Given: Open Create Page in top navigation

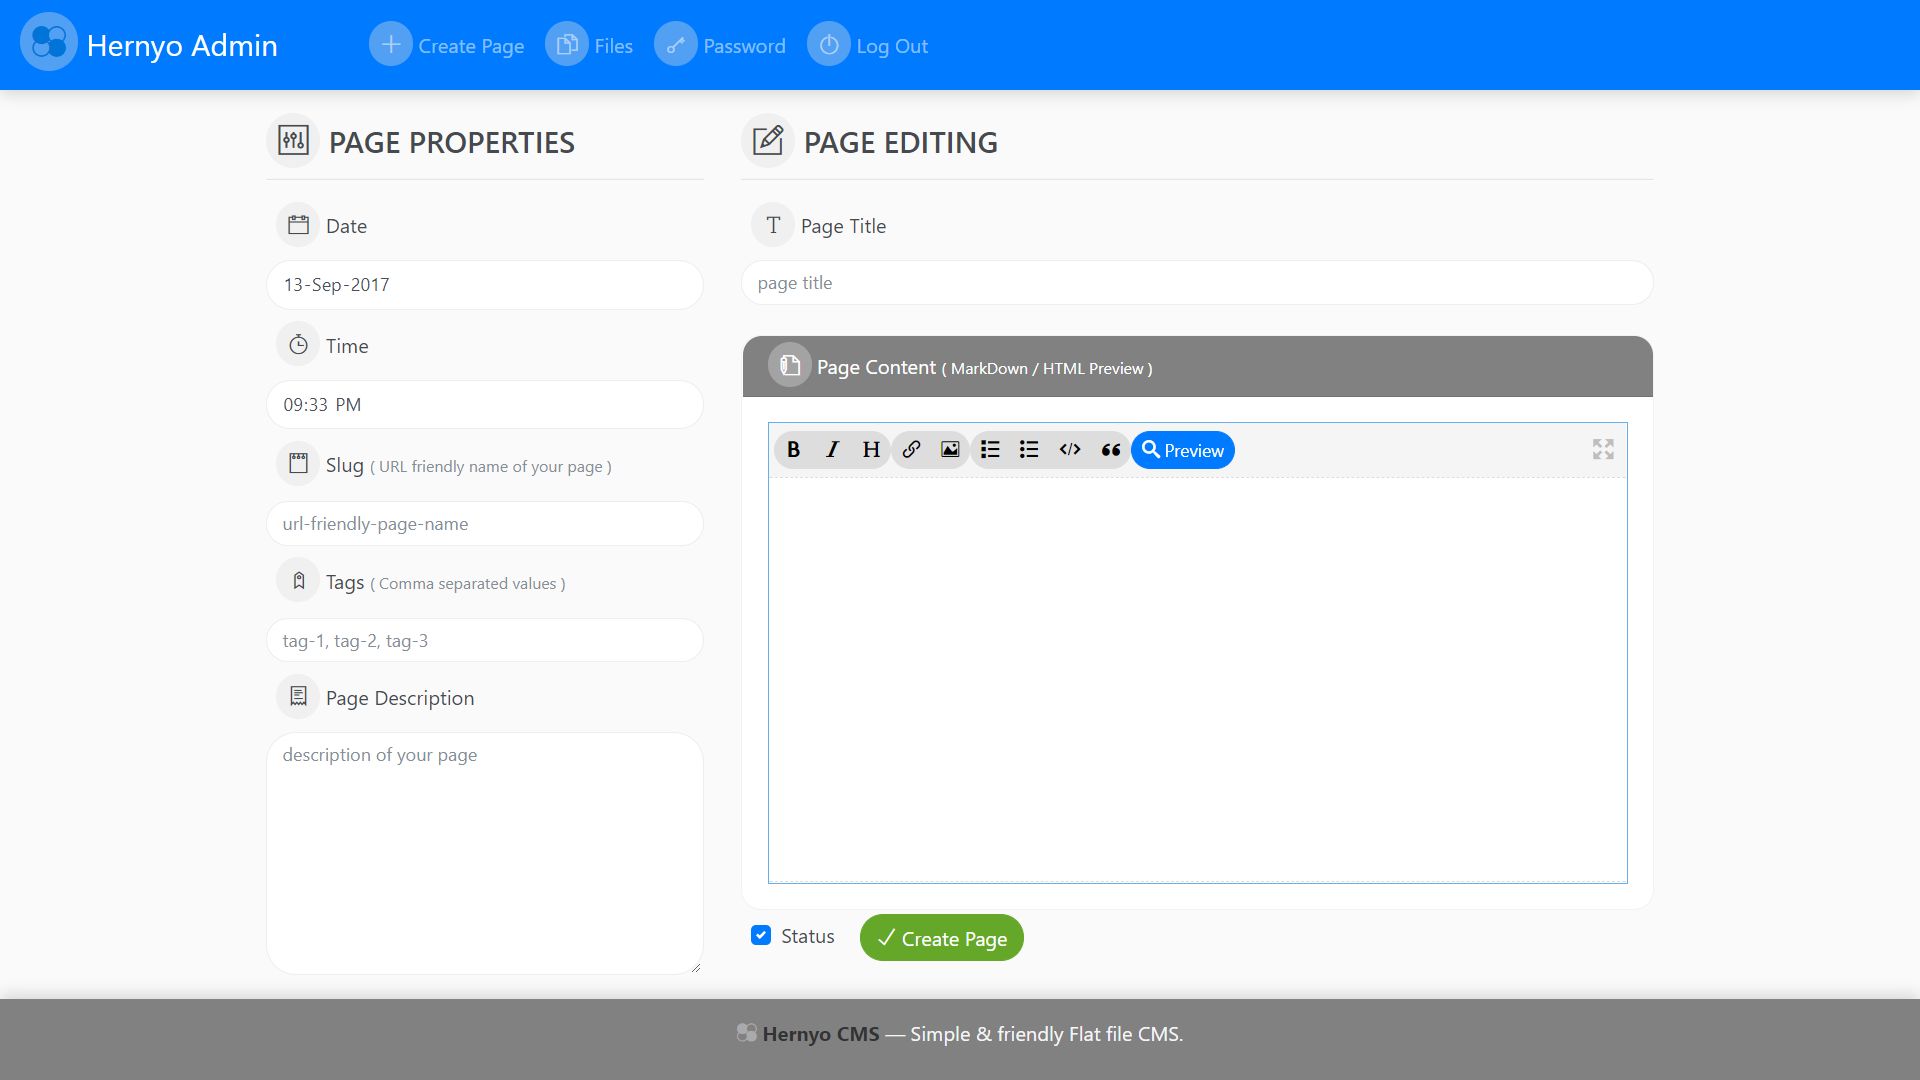Looking at the screenshot, I should pos(447,46).
